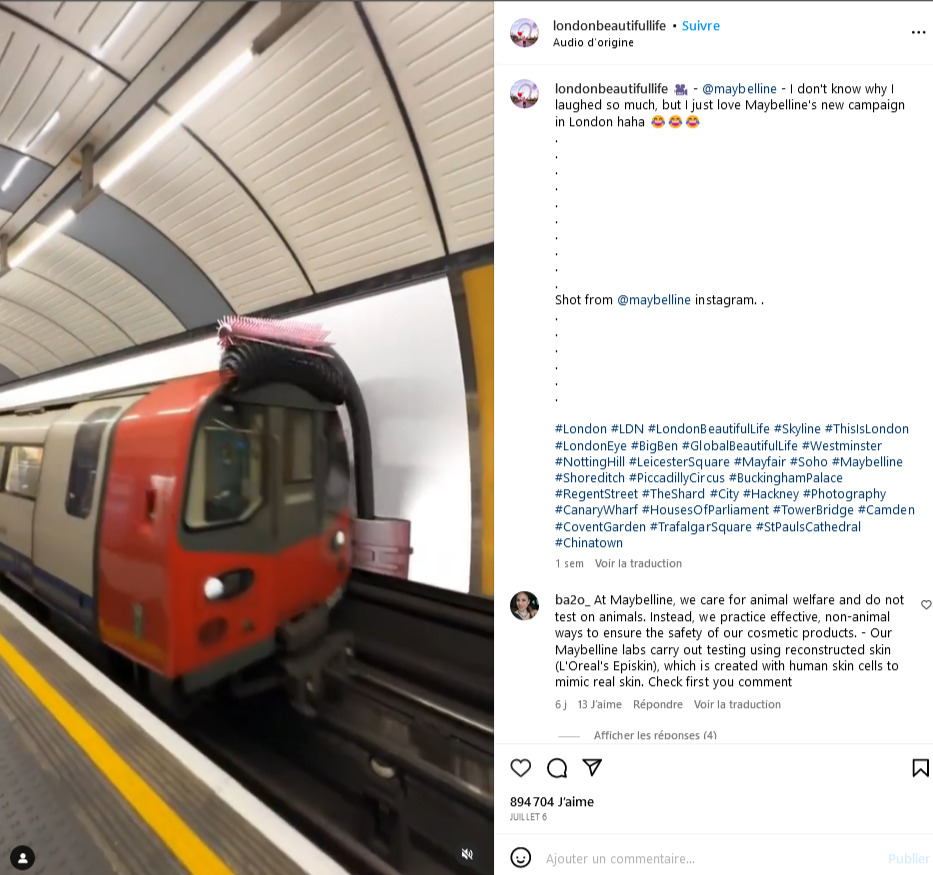
Task: Play or pause the train video
Action: pos(246,438)
